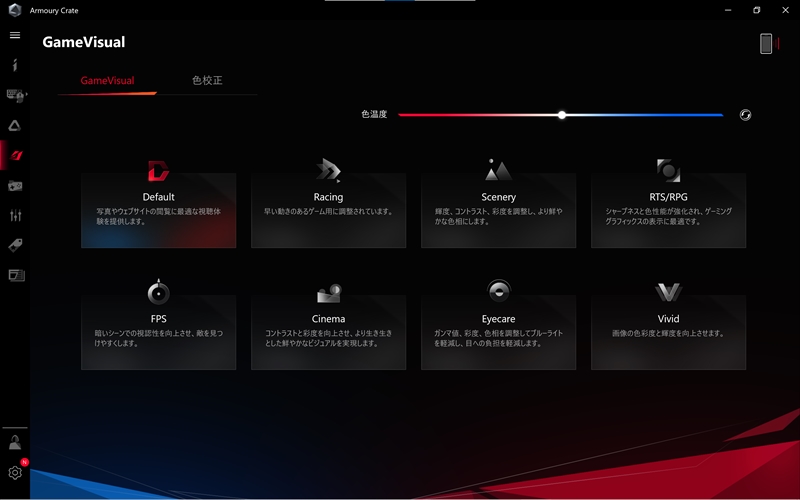
Task: Click the Armoury Crate logo icon
Action: point(15,10)
